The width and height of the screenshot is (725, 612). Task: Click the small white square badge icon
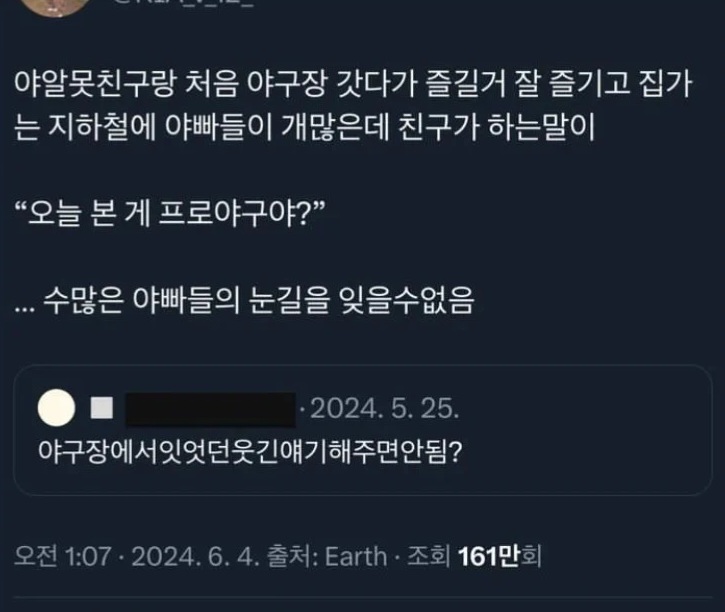(x=102, y=410)
